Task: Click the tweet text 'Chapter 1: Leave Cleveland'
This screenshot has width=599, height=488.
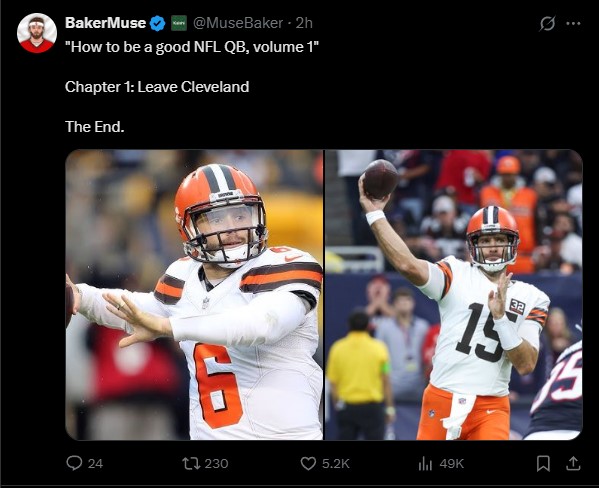Action: pyautogui.click(x=157, y=87)
